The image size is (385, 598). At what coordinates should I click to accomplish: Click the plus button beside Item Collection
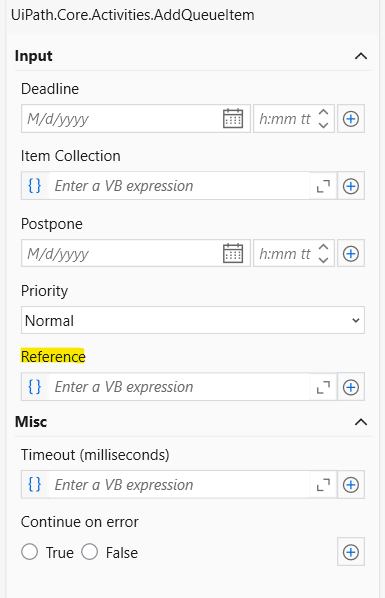pyautogui.click(x=351, y=186)
